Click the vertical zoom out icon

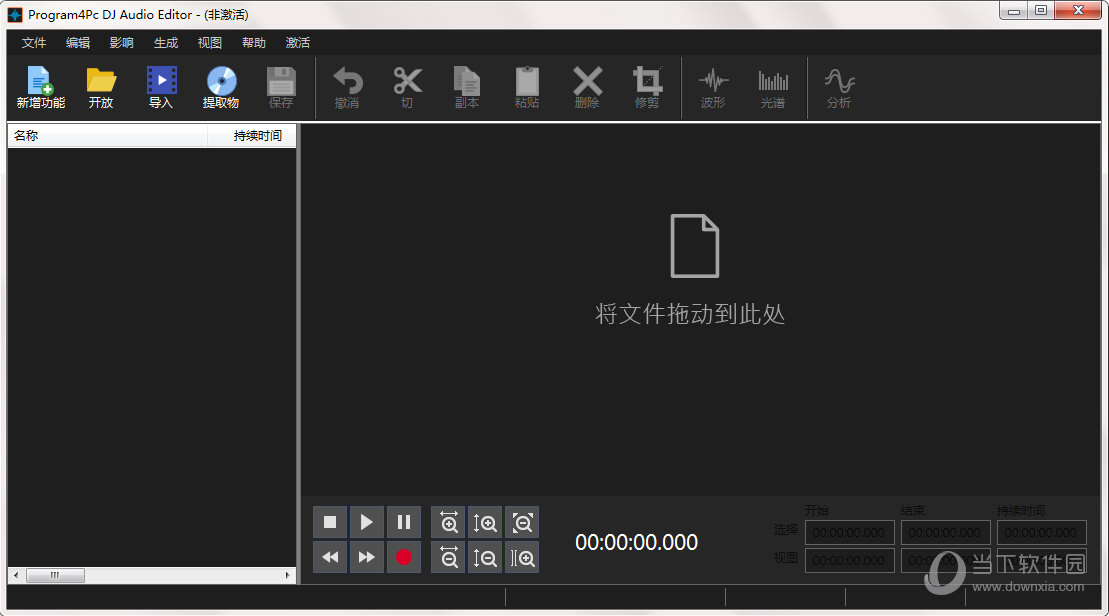[484, 557]
